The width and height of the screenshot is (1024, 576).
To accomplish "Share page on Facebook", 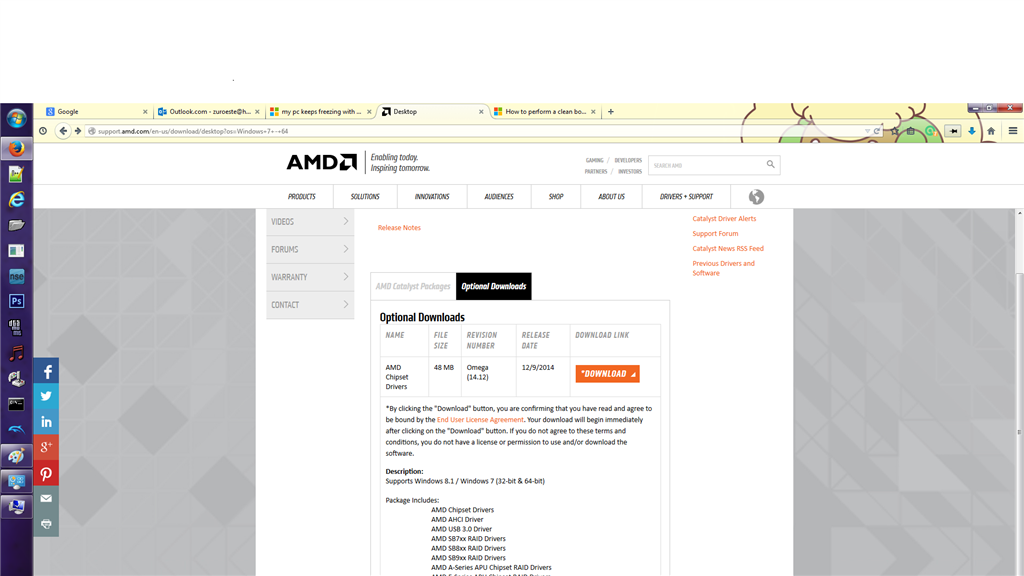I will [x=46, y=371].
